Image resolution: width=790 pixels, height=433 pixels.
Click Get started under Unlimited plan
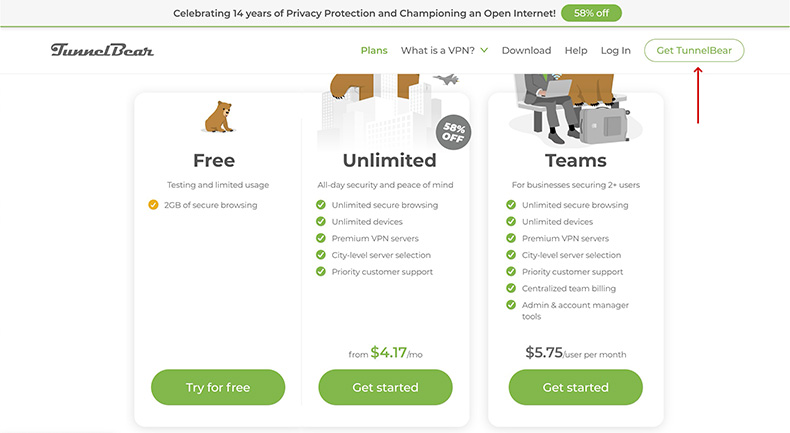point(385,387)
